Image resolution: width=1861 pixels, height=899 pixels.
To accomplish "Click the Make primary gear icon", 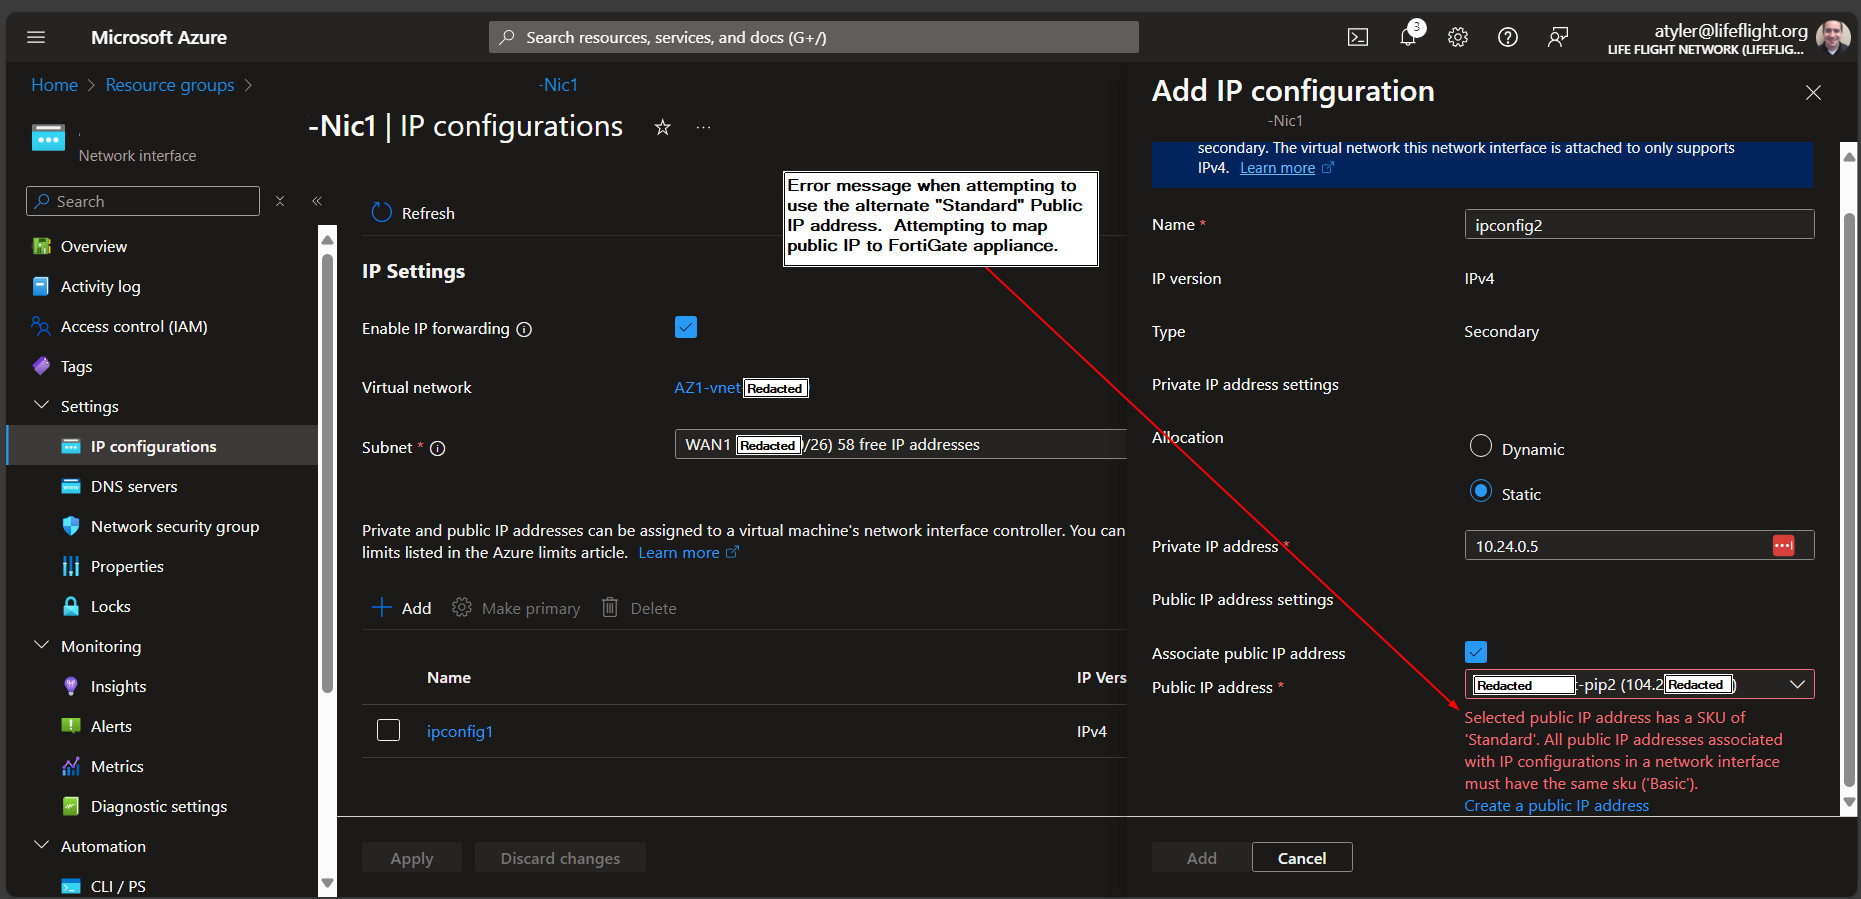I will tap(461, 607).
